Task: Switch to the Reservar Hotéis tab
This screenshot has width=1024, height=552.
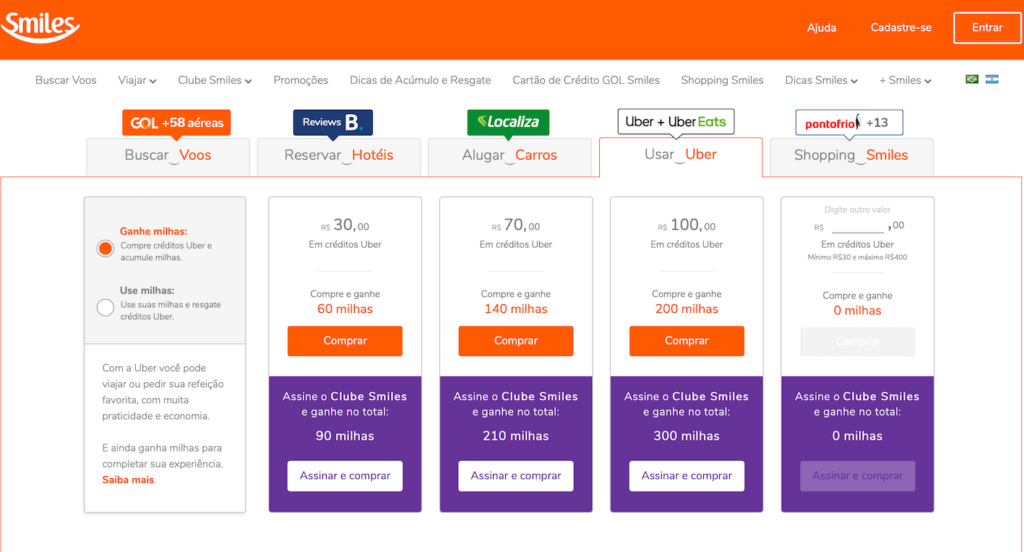Action: (x=339, y=155)
